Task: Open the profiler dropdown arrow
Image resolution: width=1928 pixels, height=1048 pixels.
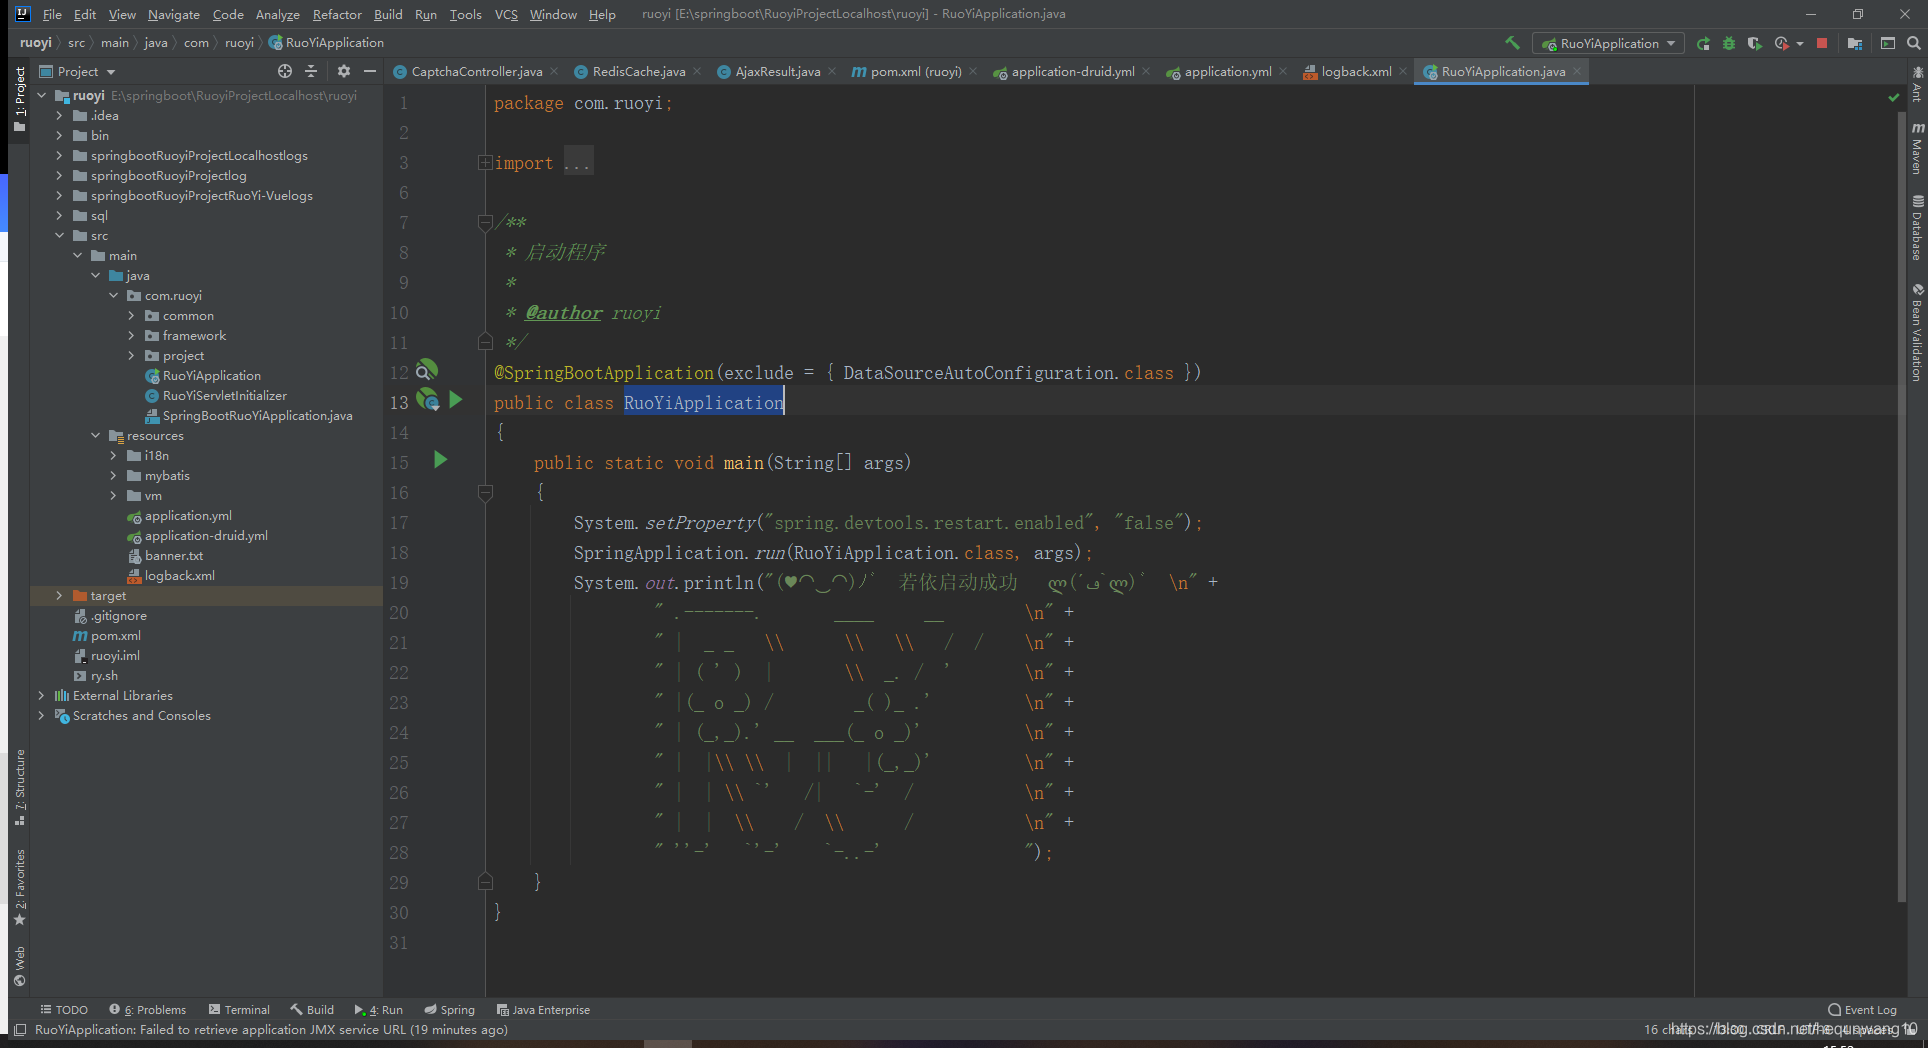Action: pyautogui.click(x=1800, y=43)
